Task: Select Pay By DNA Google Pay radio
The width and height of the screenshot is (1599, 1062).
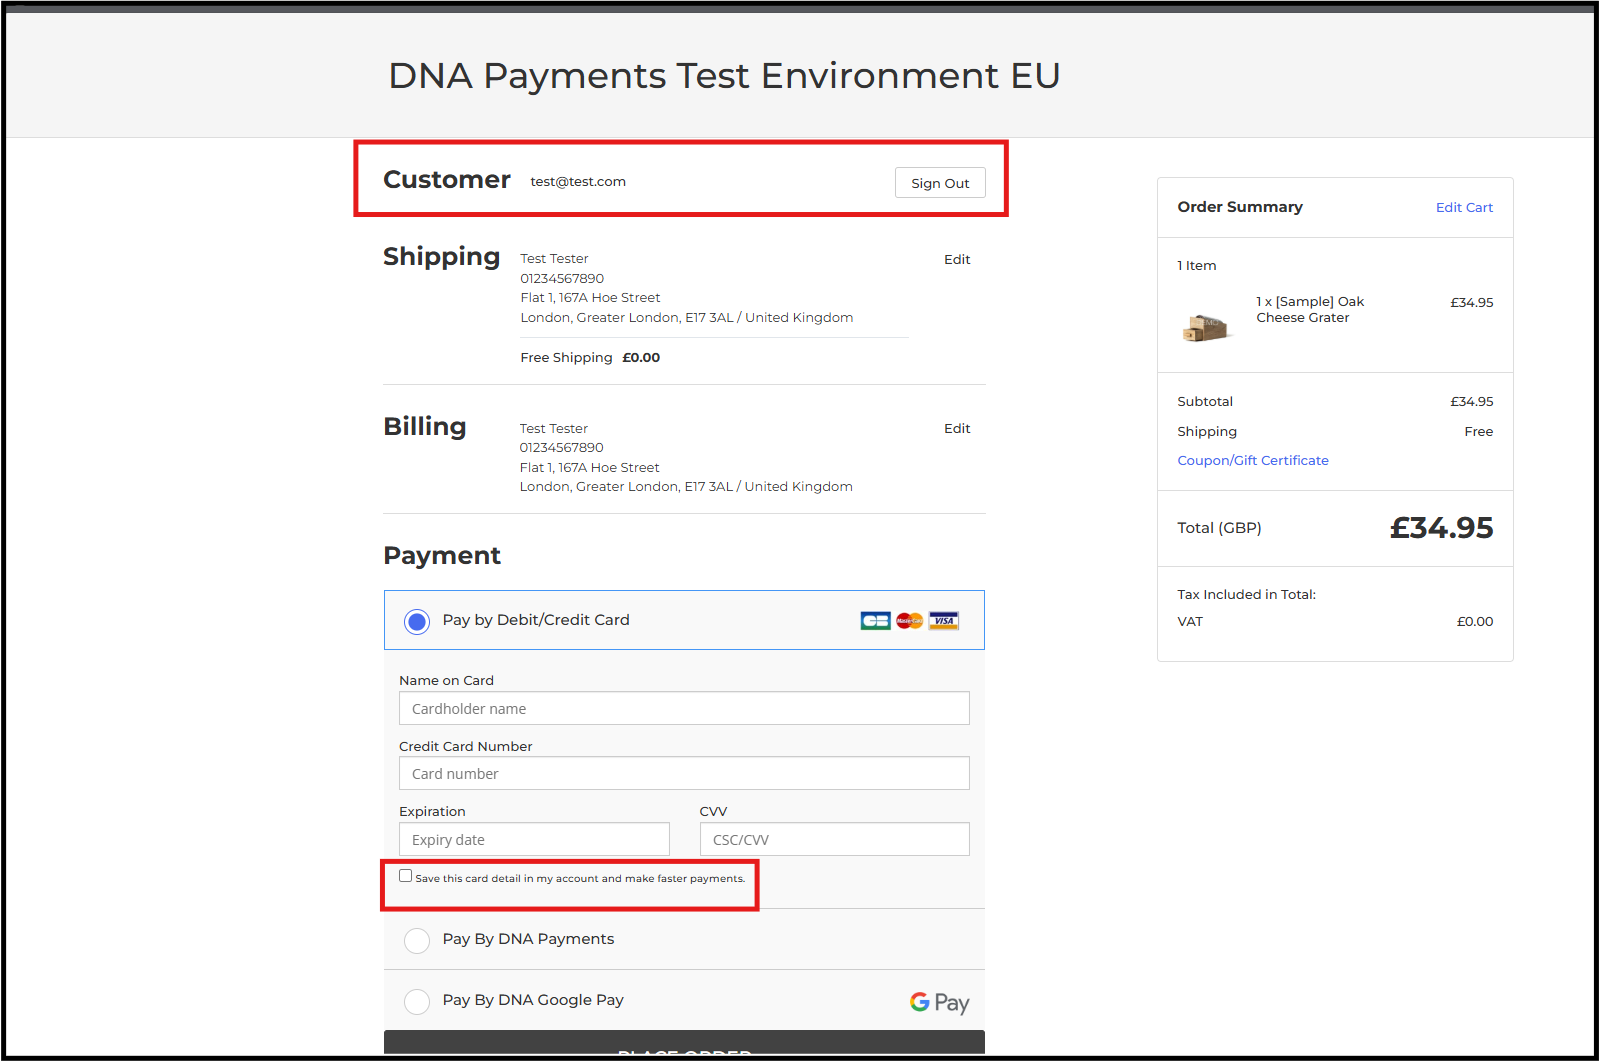Action: 417,1002
